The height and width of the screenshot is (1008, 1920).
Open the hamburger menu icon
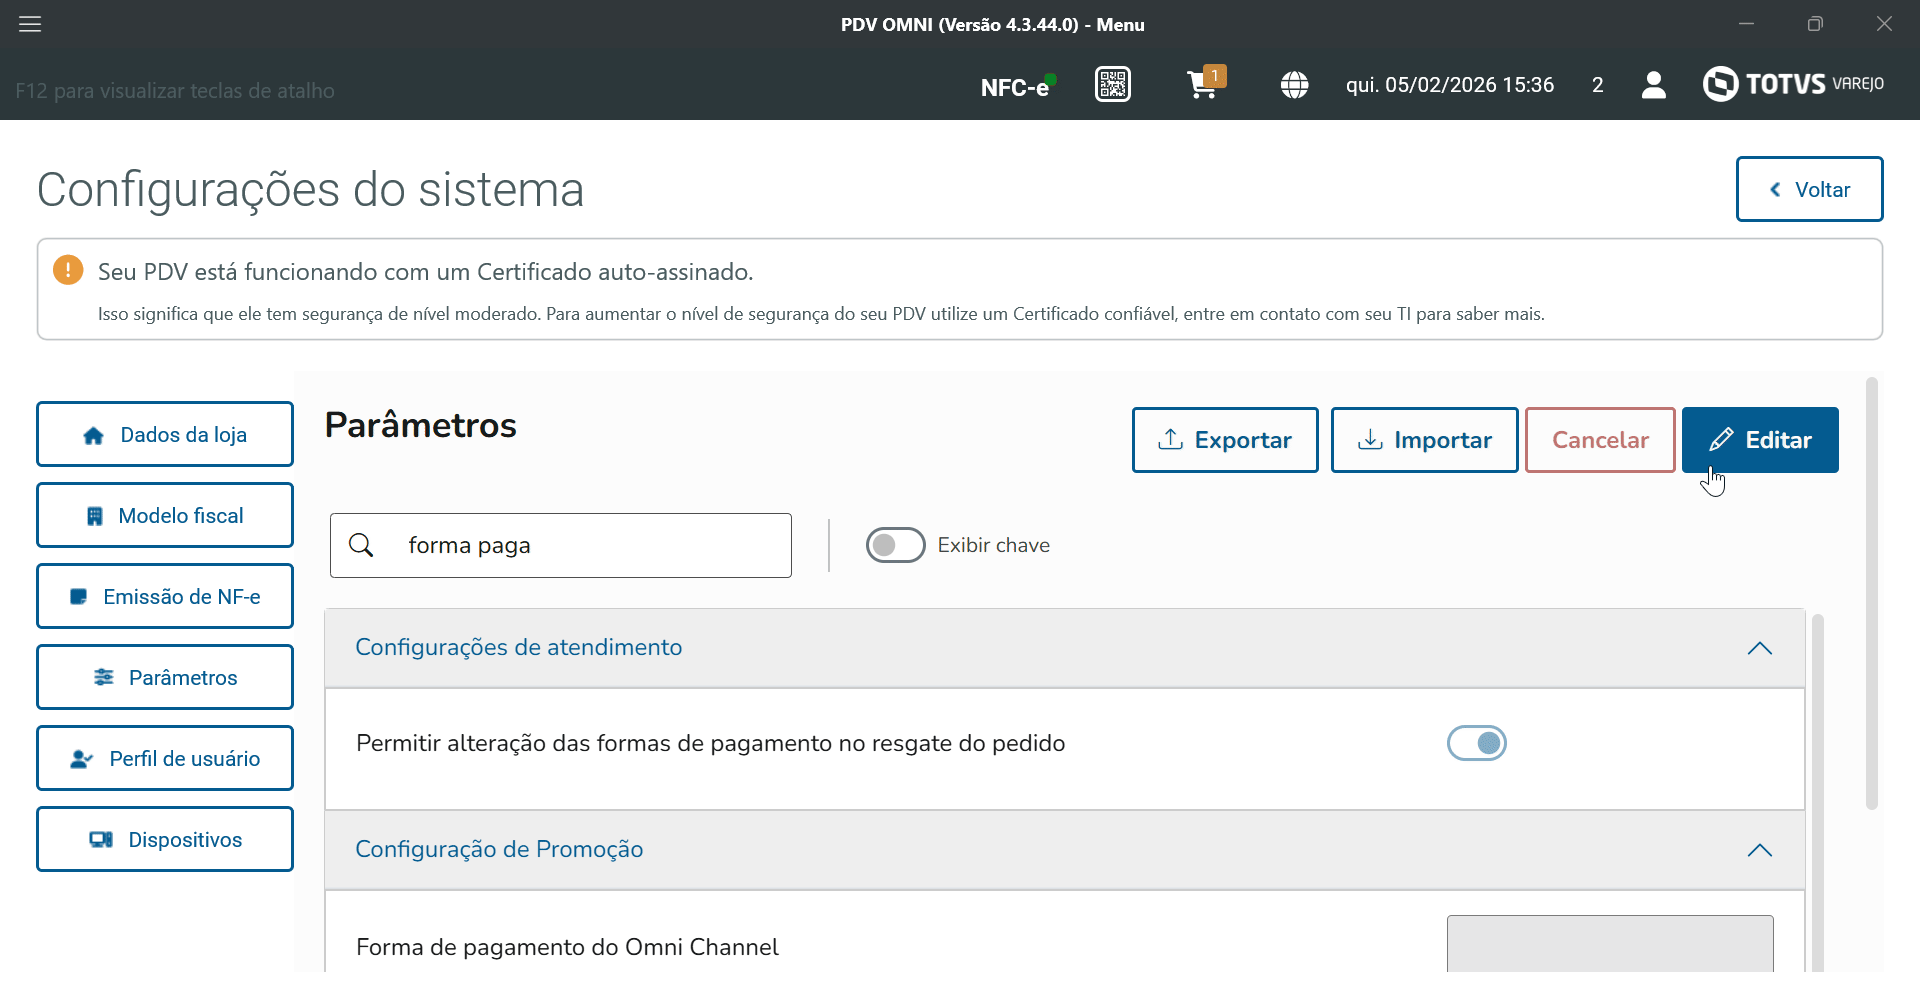coord(30,24)
